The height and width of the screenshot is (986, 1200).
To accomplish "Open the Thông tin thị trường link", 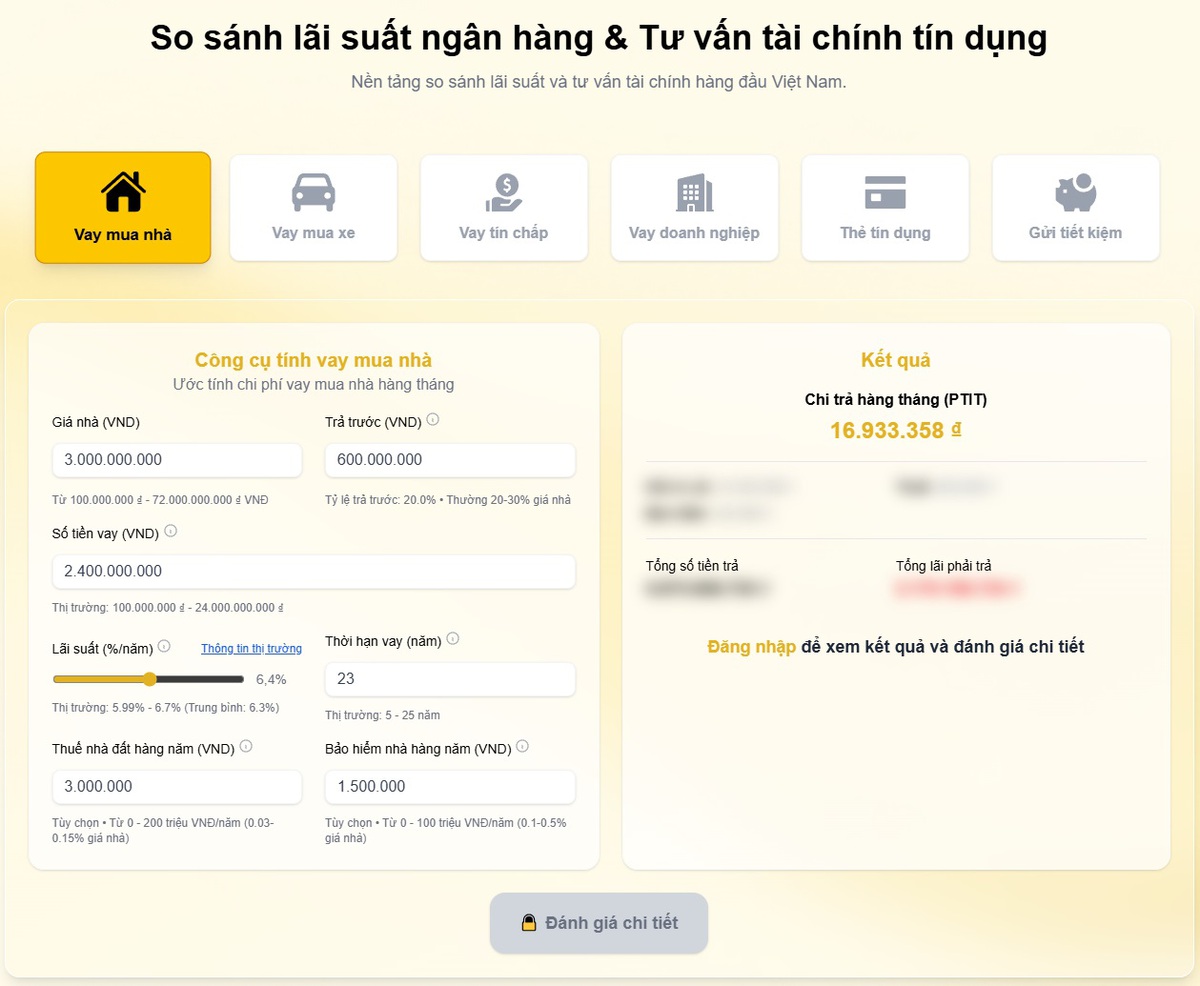I will coord(251,648).
